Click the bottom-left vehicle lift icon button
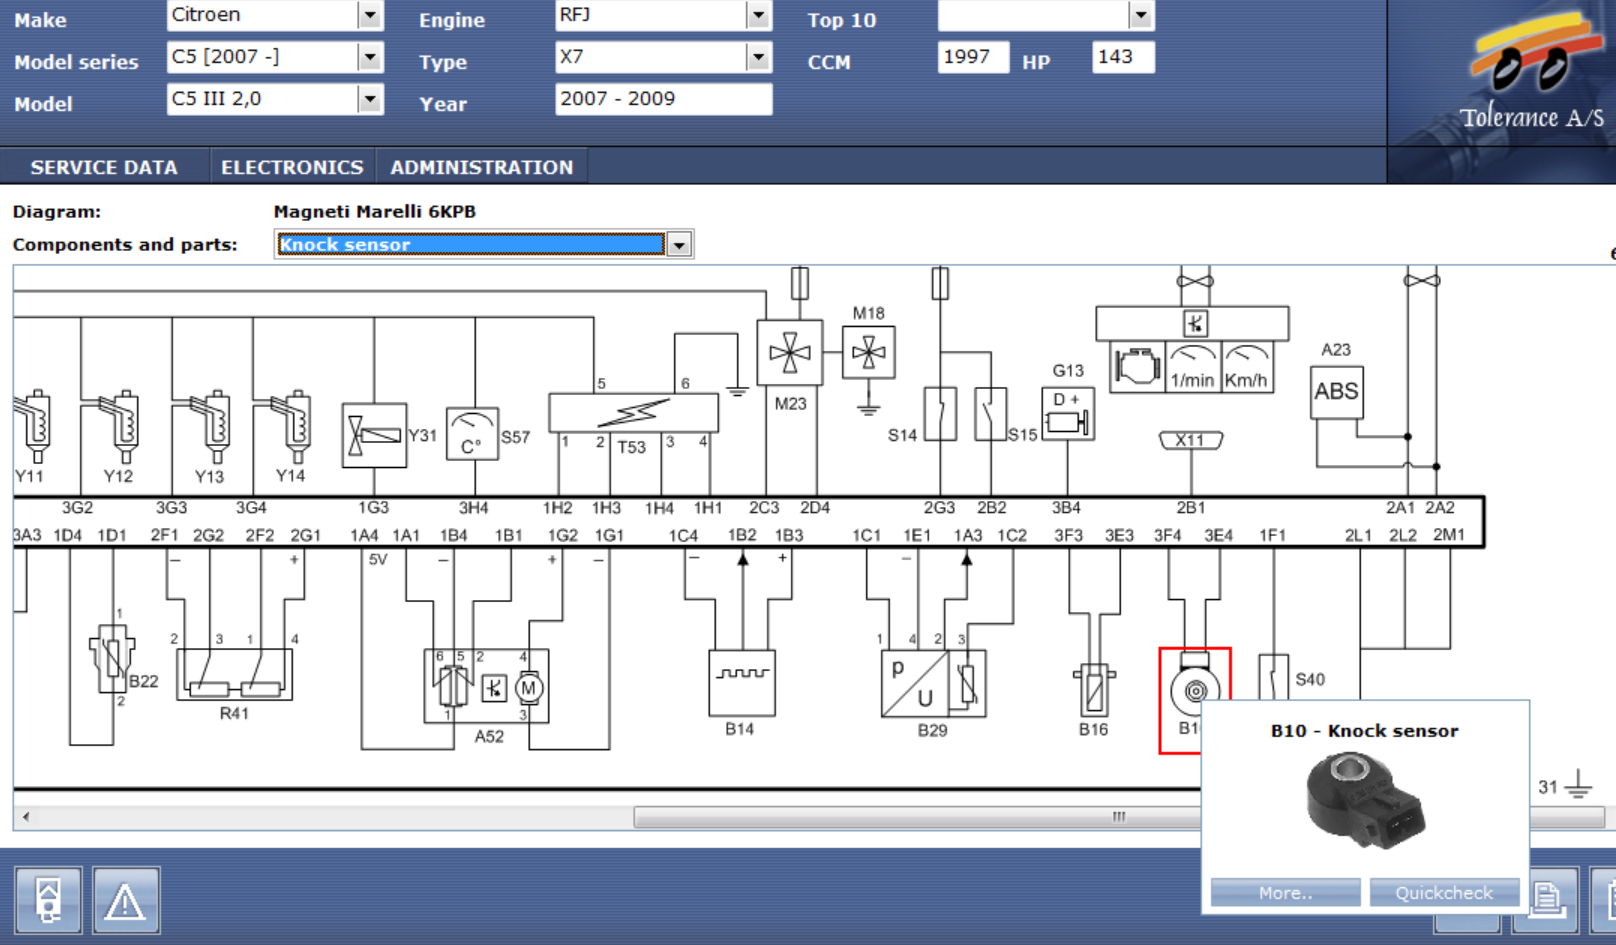The width and height of the screenshot is (1616, 945). pyautogui.click(x=47, y=900)
